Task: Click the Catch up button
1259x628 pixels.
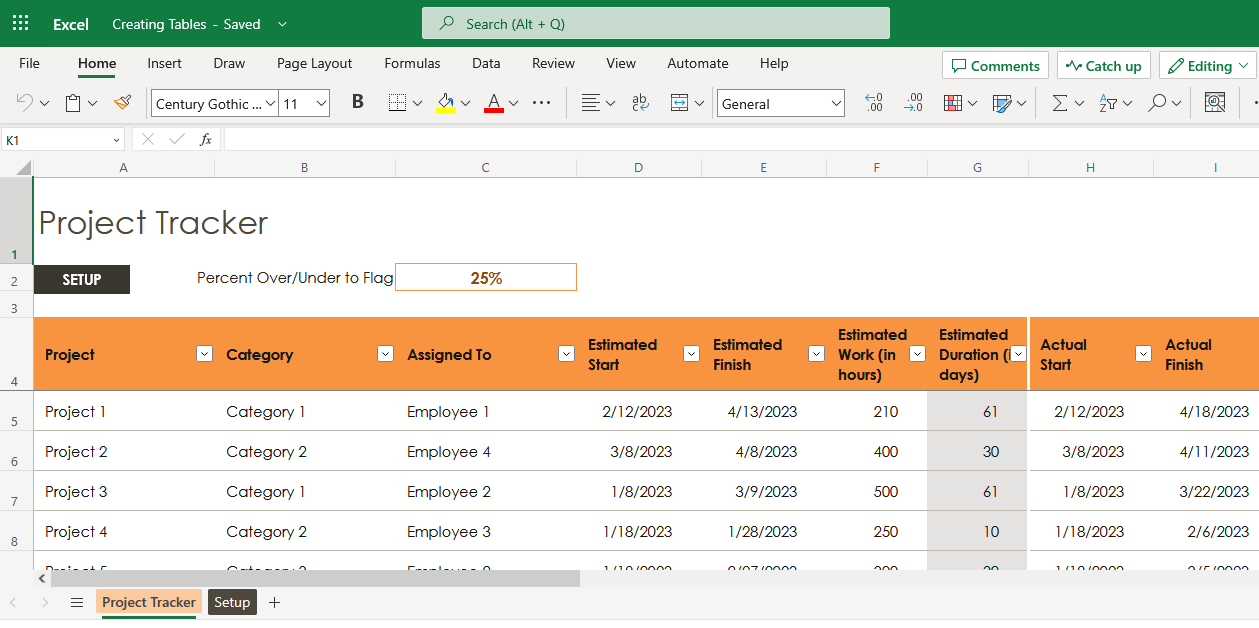Action: pos(1104,66)
